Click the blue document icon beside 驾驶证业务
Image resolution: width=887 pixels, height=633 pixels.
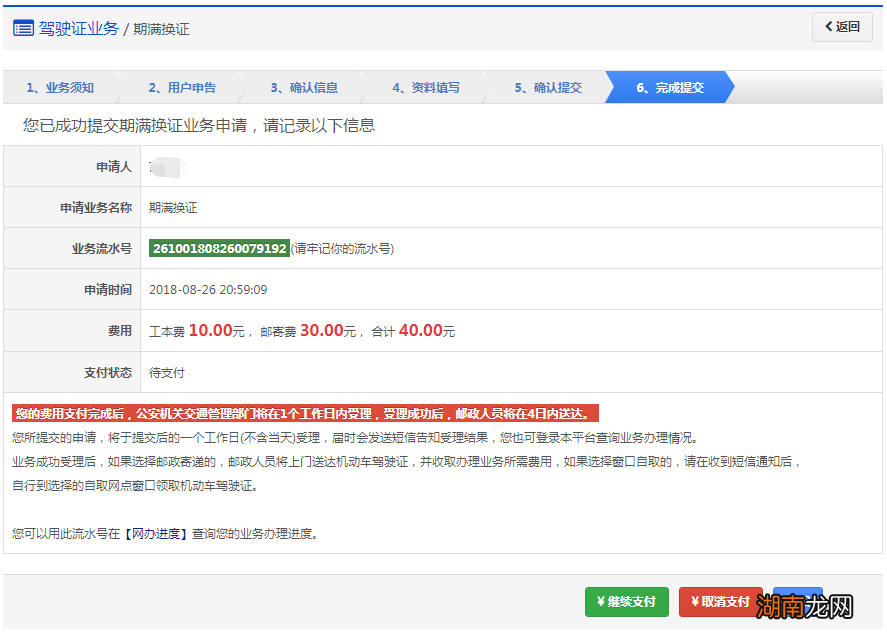[22, 27]
